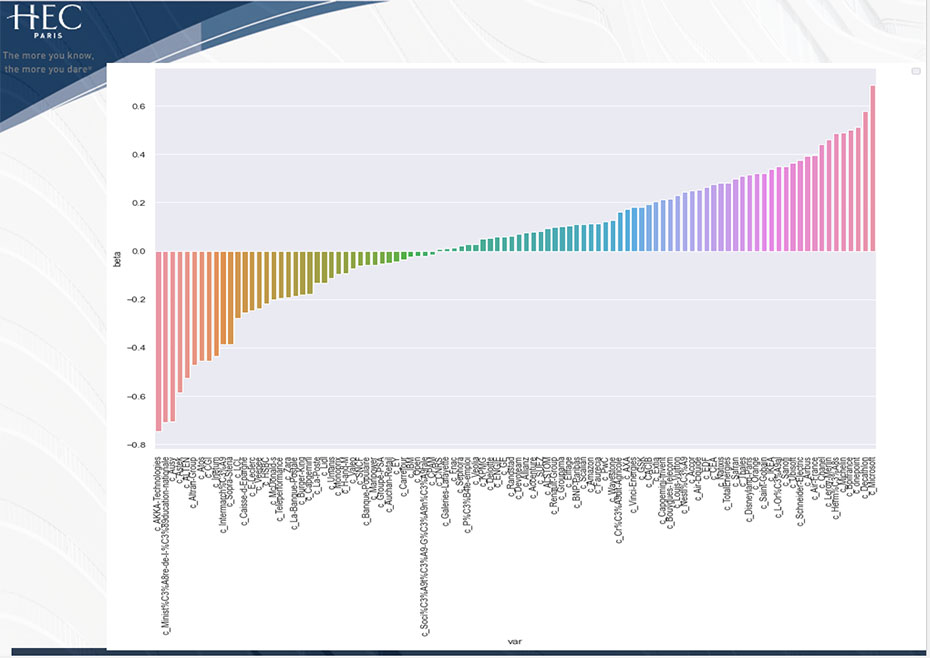The width and height of the screenshot is (930, 658).
Task: Click the 0.4 y-axis tick label
Action: (138, 155)
